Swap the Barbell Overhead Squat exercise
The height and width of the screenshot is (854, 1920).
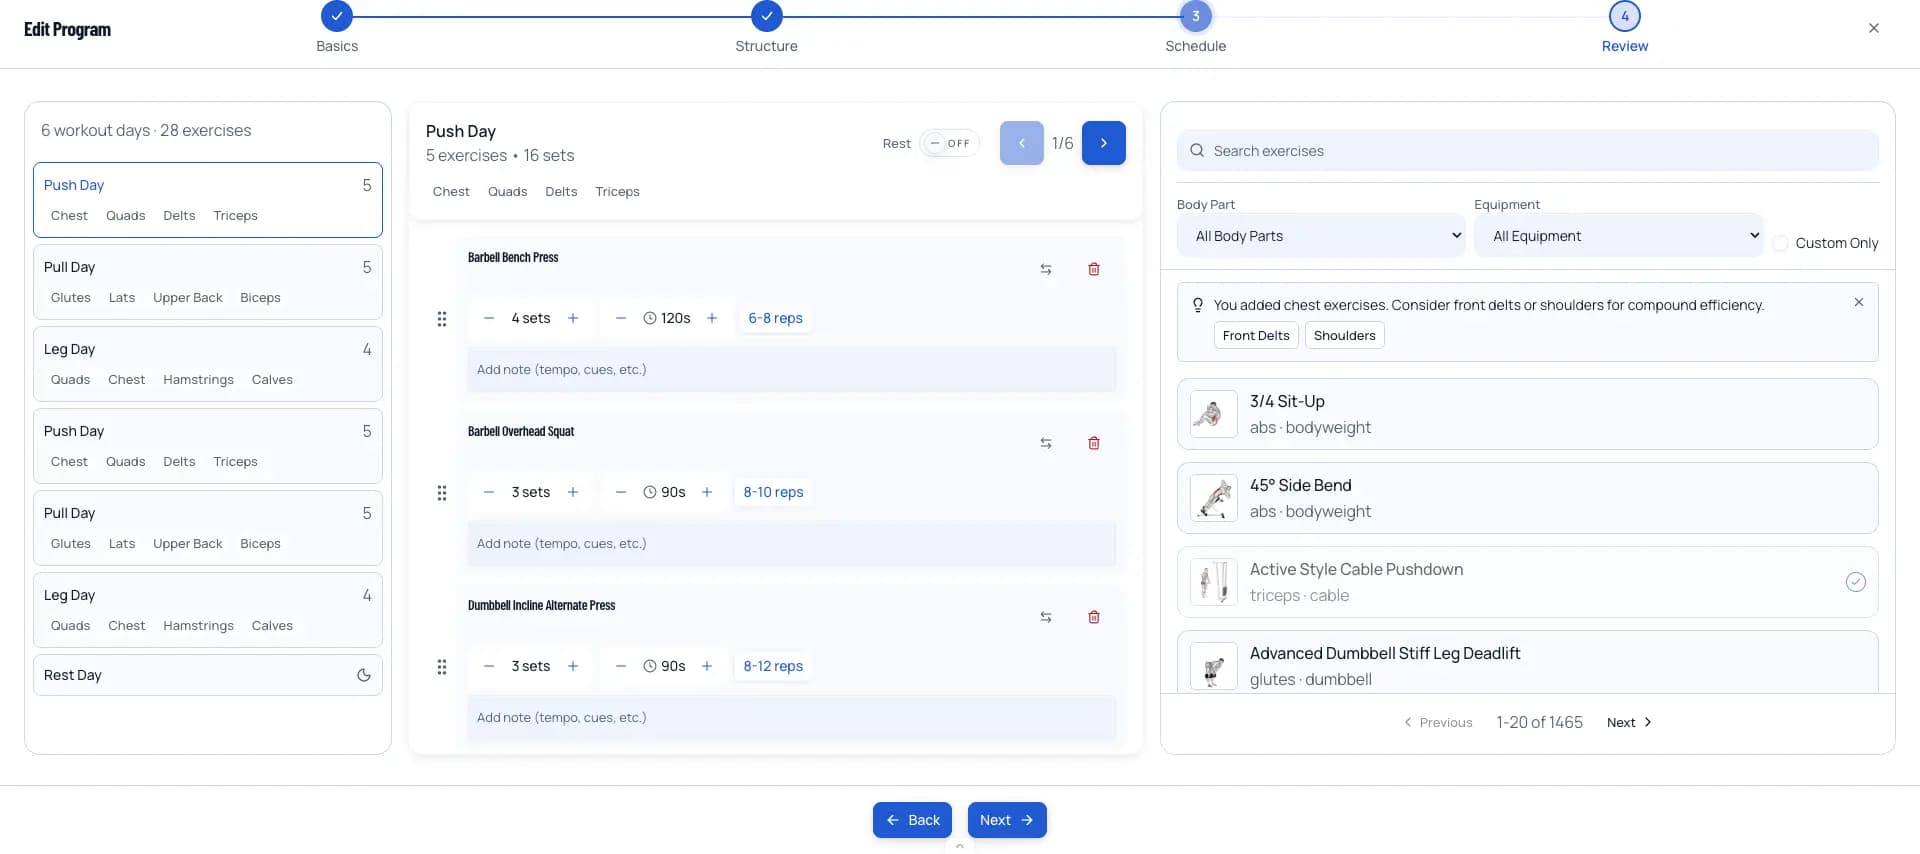tap(1045, 443)
